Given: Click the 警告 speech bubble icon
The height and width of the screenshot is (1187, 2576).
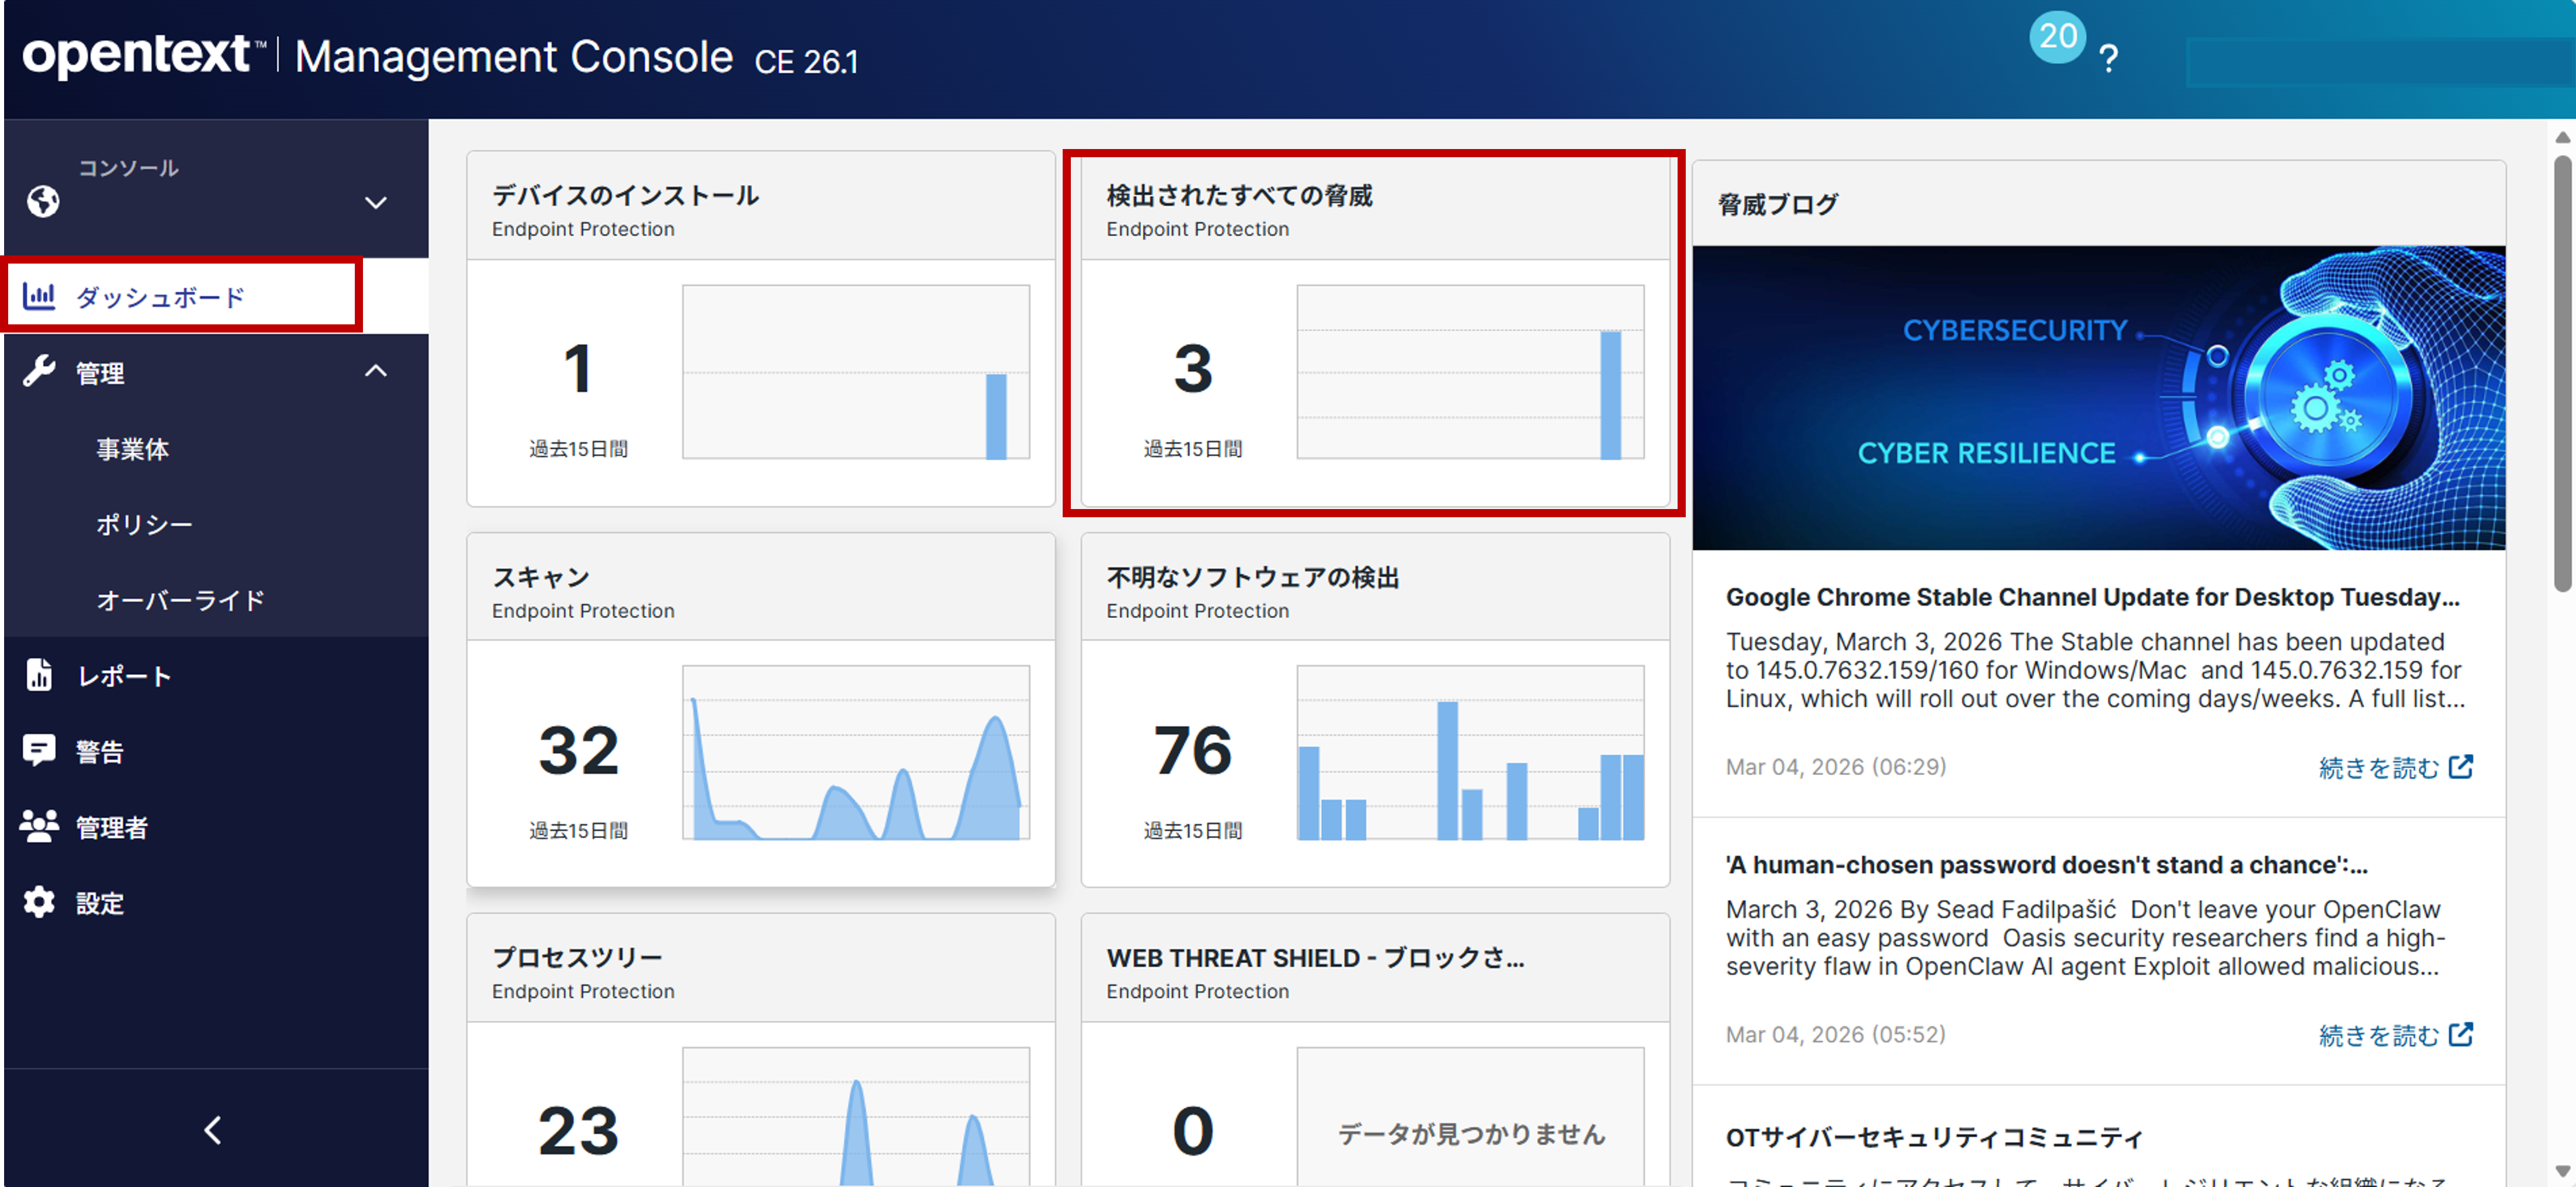Looking at the screenshot, I should 39,750.
